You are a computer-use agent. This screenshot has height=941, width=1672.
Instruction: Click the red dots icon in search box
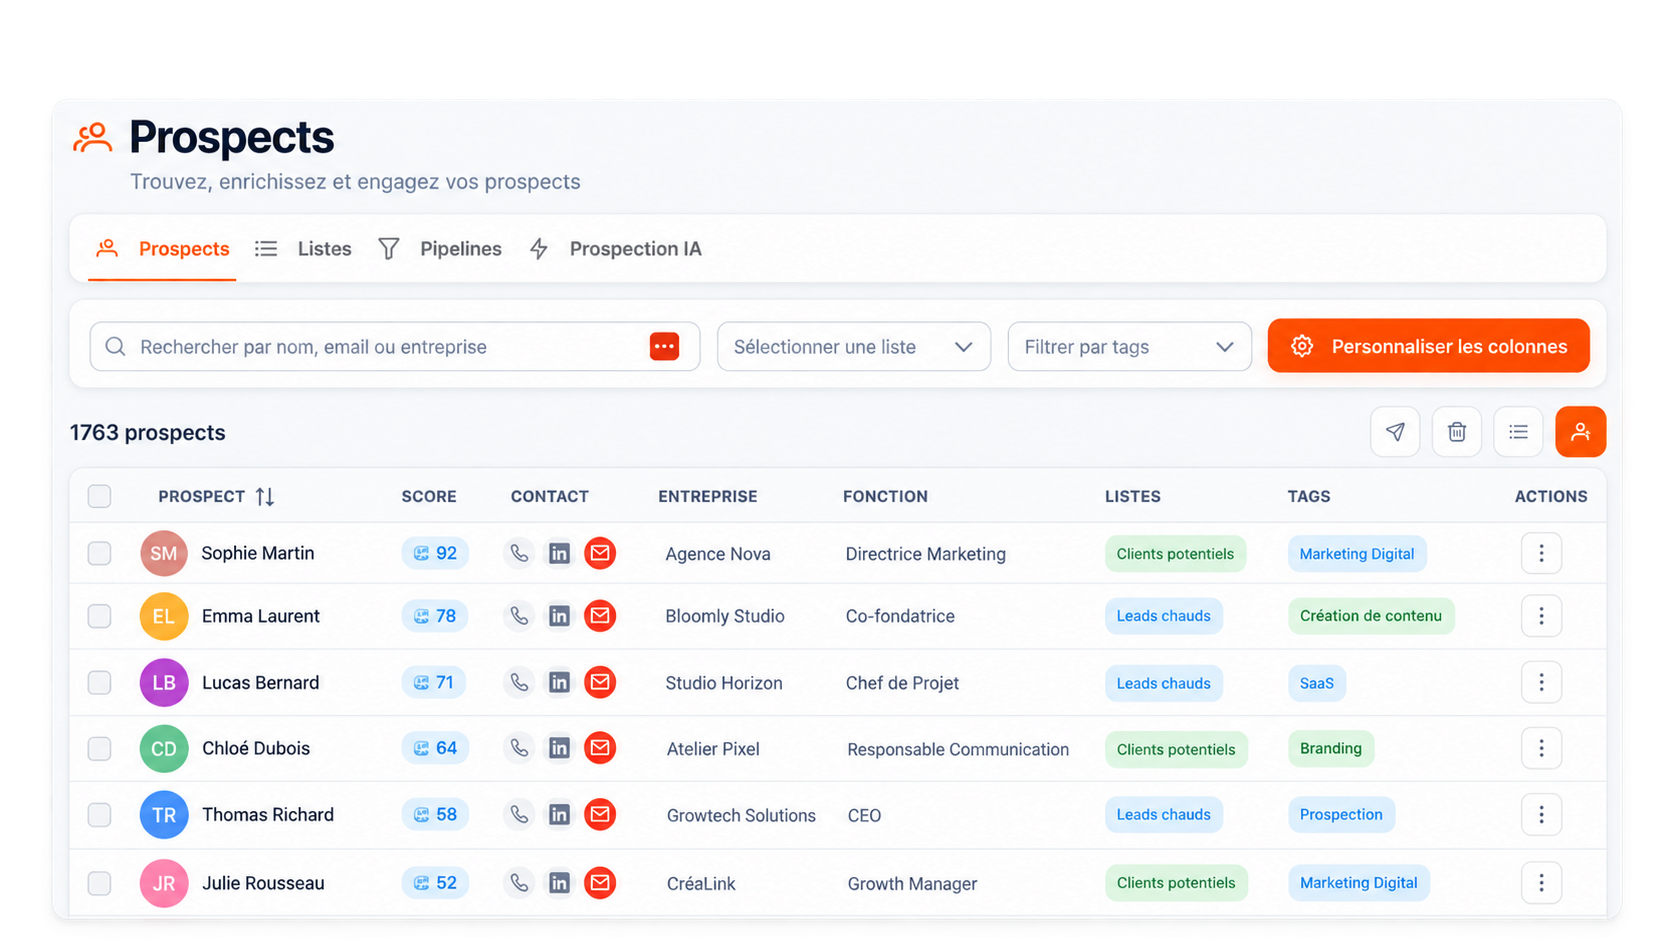point(664,346)
